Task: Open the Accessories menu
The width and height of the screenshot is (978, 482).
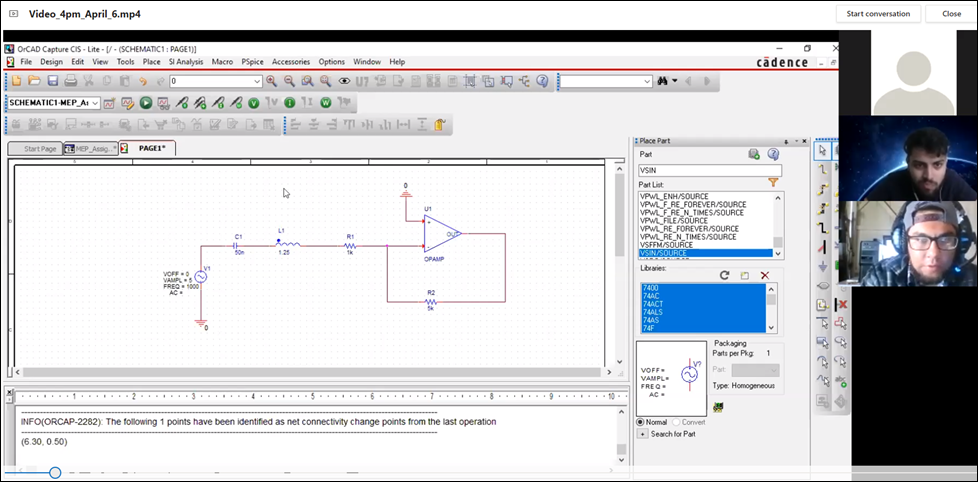Action: pyautogui.click(x=291, y=62)
